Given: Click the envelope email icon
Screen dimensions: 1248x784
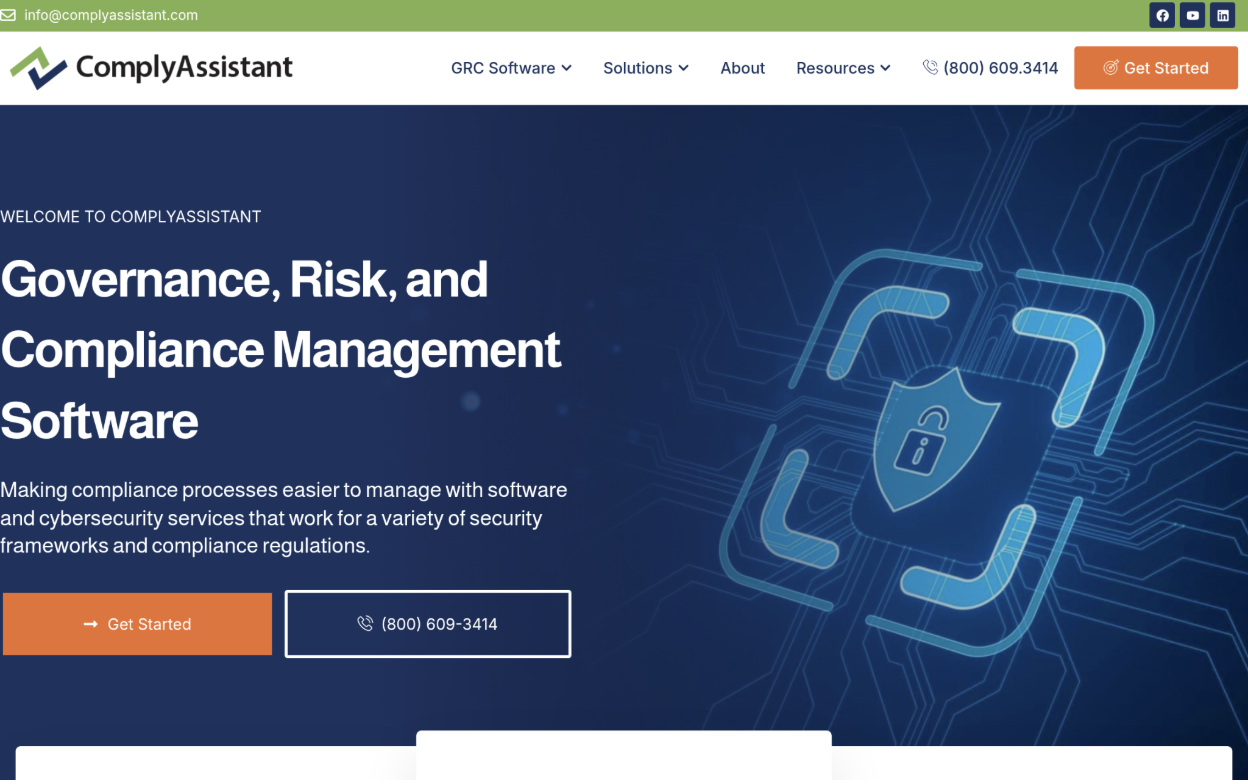Looking at the screenshot, I should pos(8,15).
